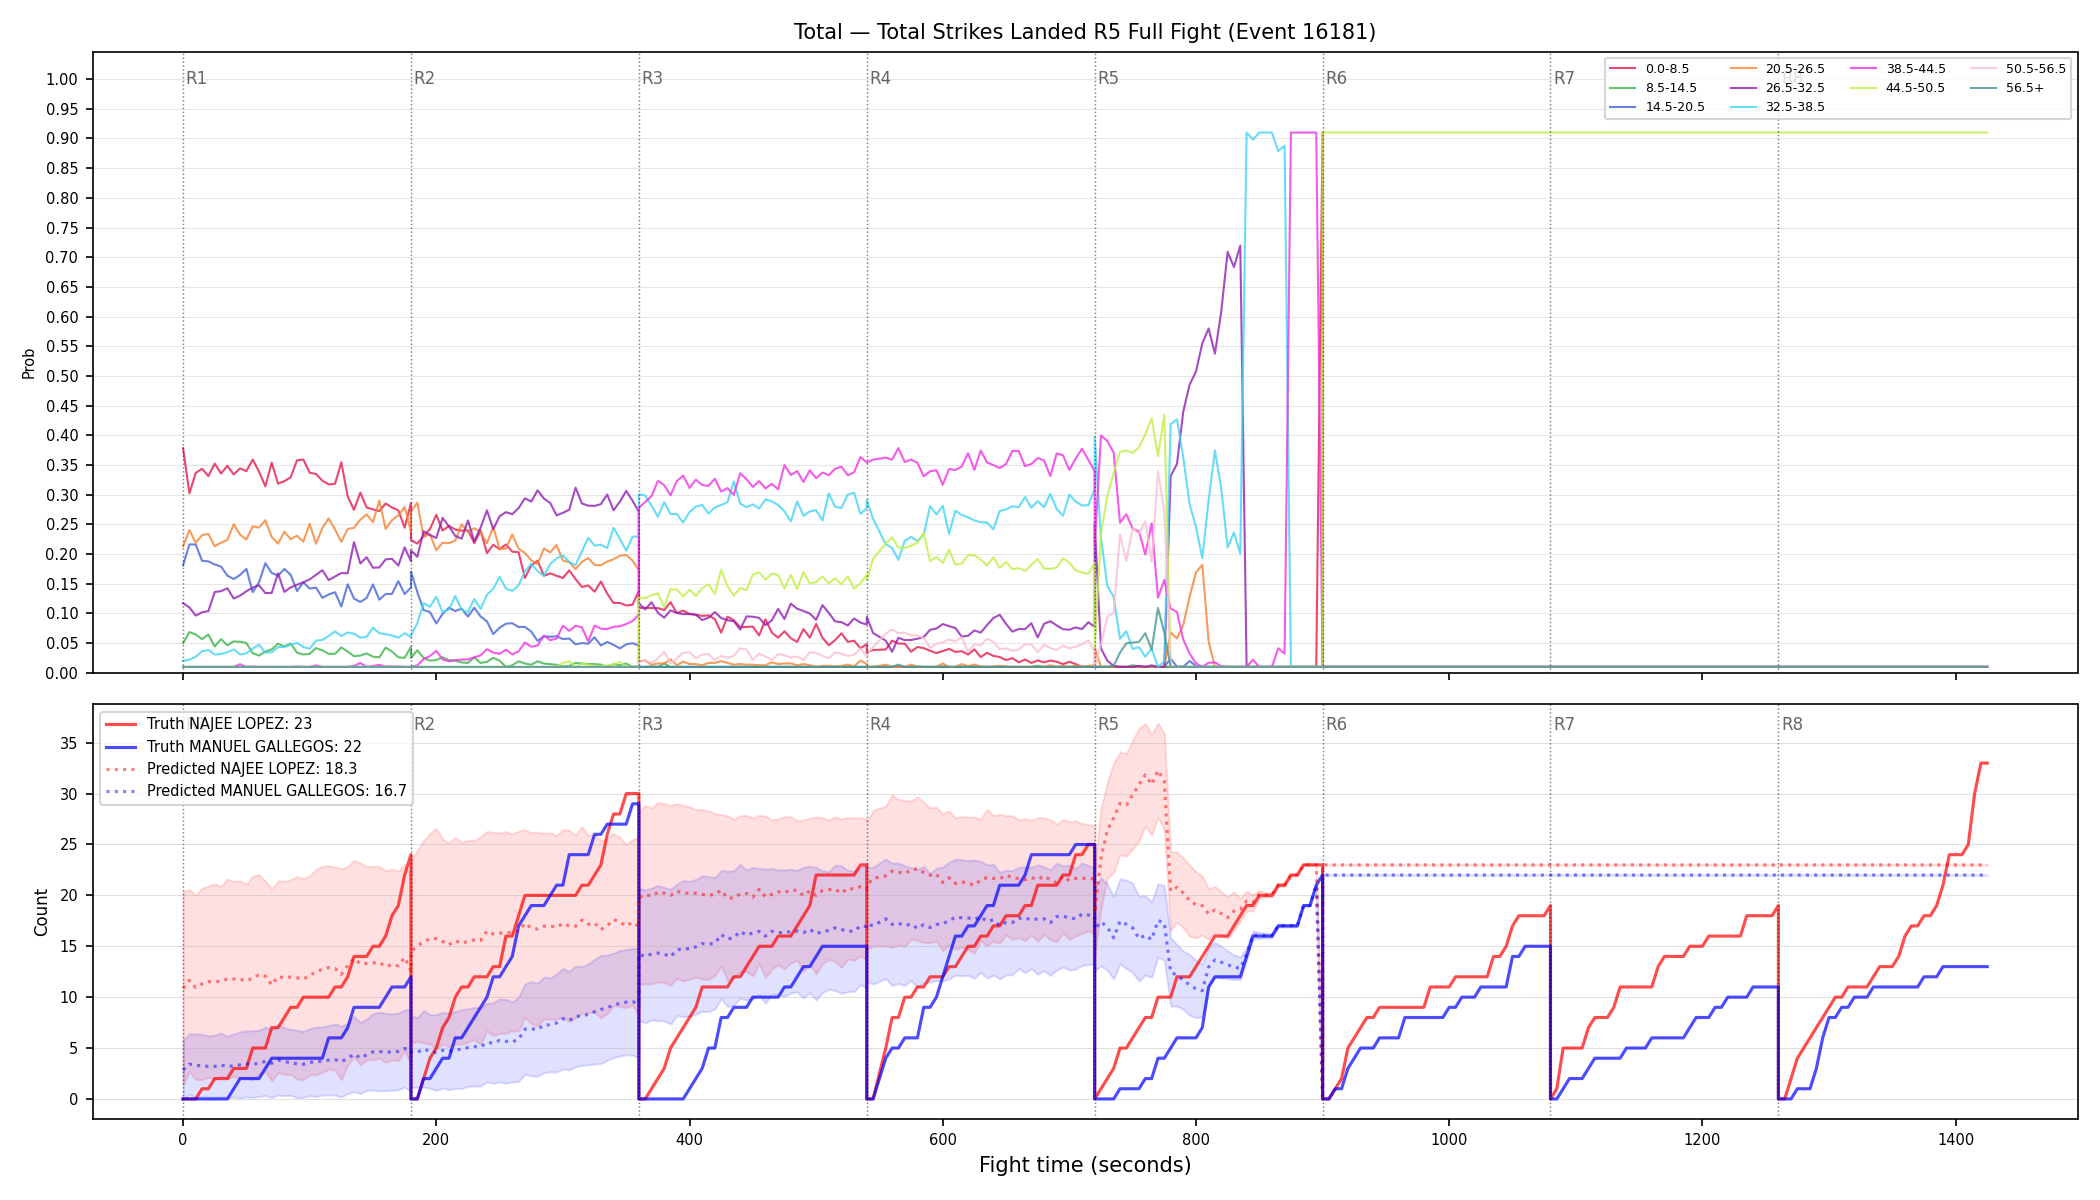Screen dimensions: 2100x1200
Task: Click the red line swatch beside 0.0-8.5
Action: click(x=1623, y=69)
